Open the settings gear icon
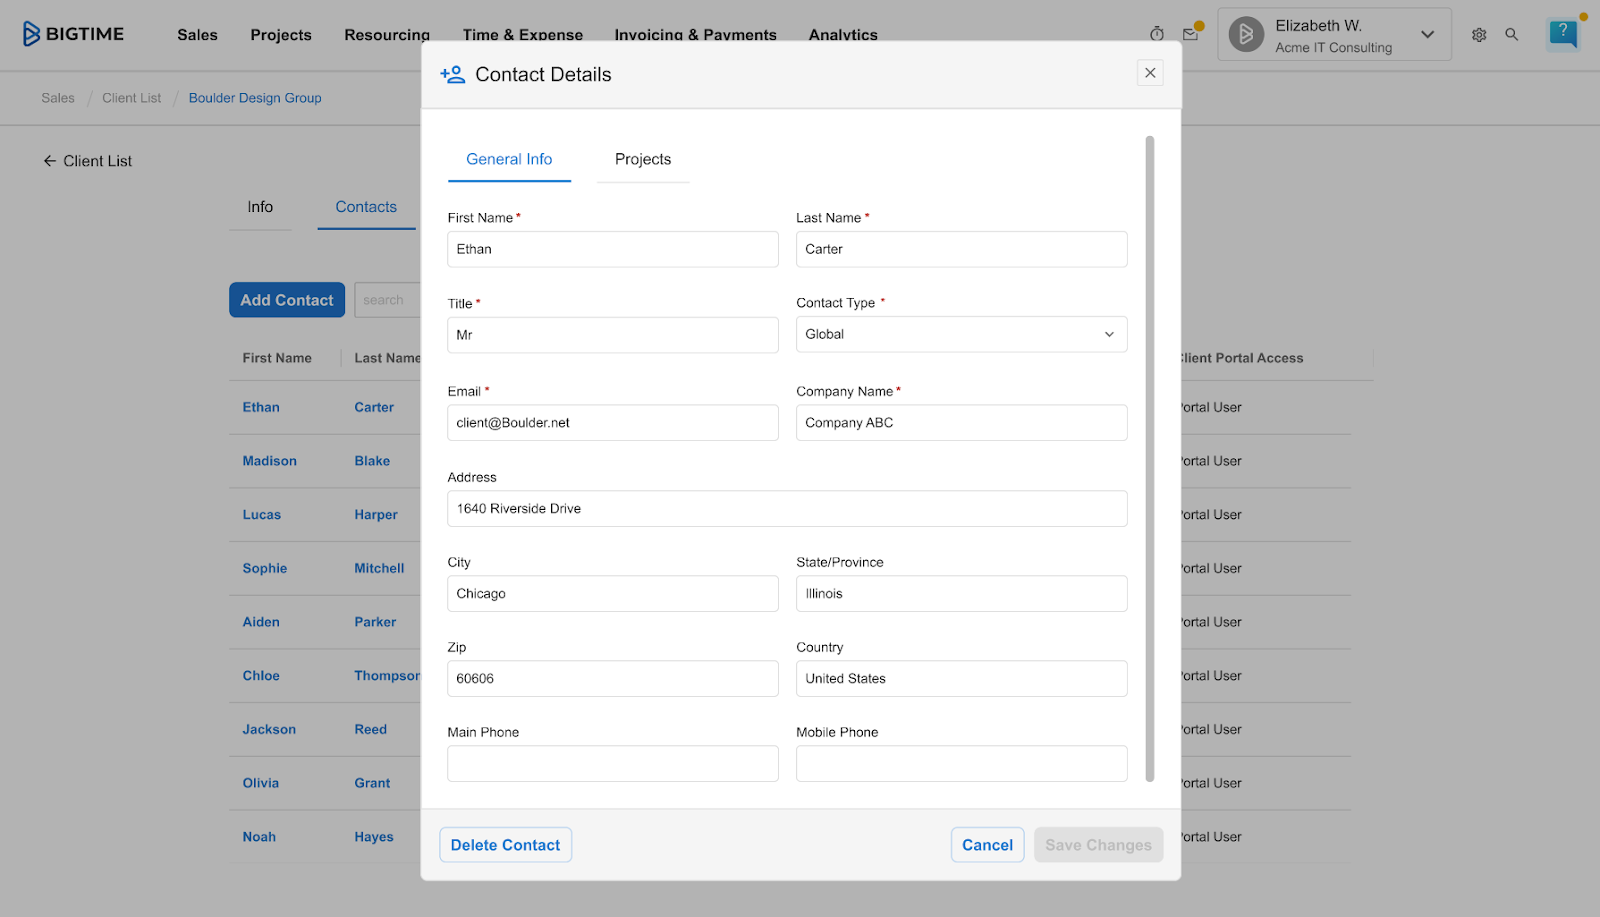The width and height of the screenshot is (1600, 917). pyautogui.click(x=1478, y=34)
